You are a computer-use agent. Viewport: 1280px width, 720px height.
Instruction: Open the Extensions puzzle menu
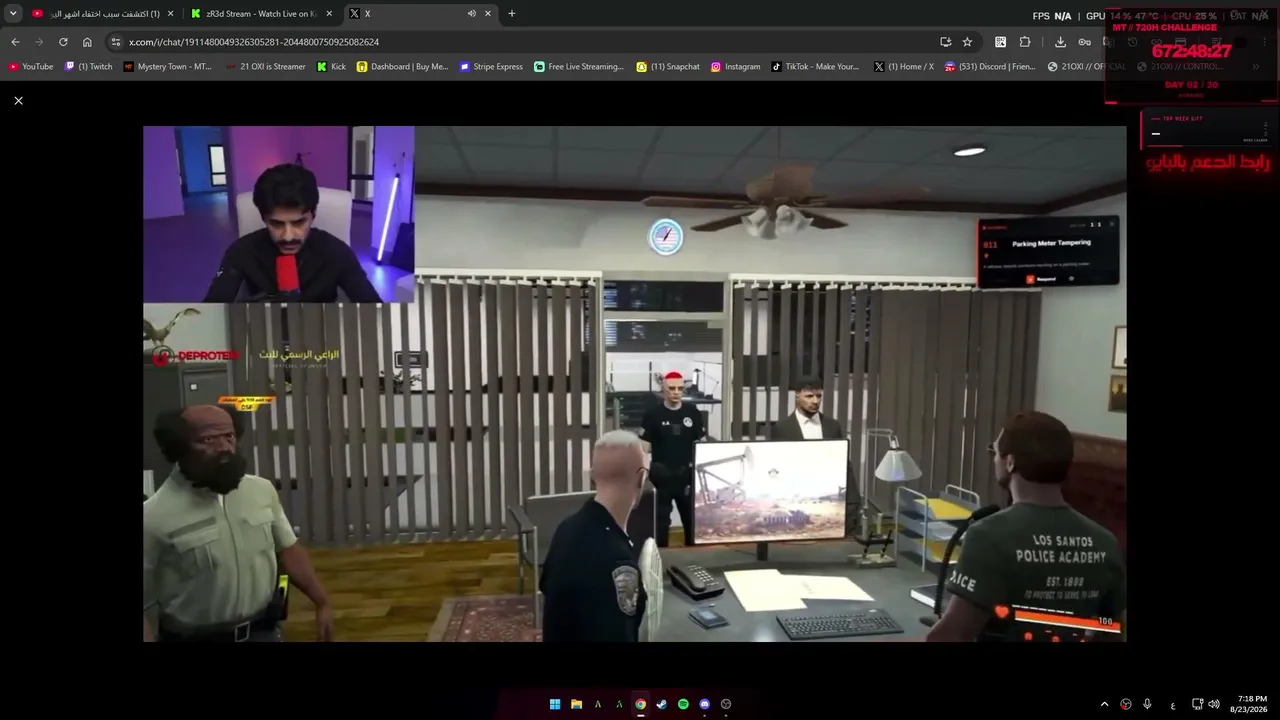point(1025,42)
